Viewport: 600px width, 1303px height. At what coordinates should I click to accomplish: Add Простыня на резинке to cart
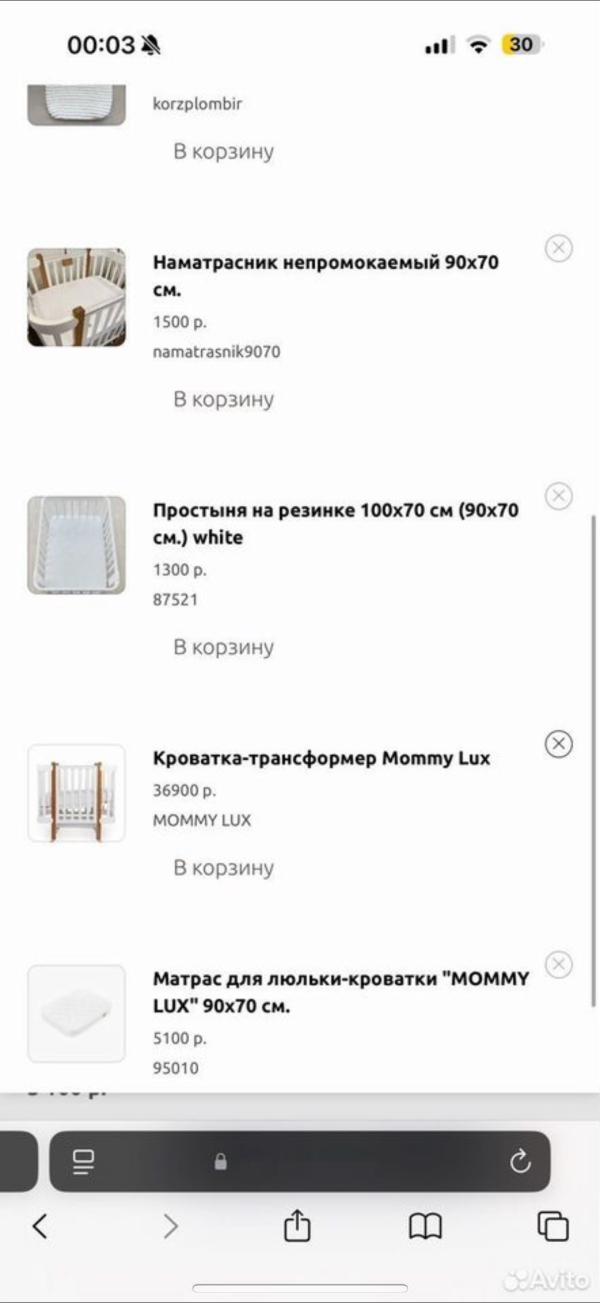[223, 647]
